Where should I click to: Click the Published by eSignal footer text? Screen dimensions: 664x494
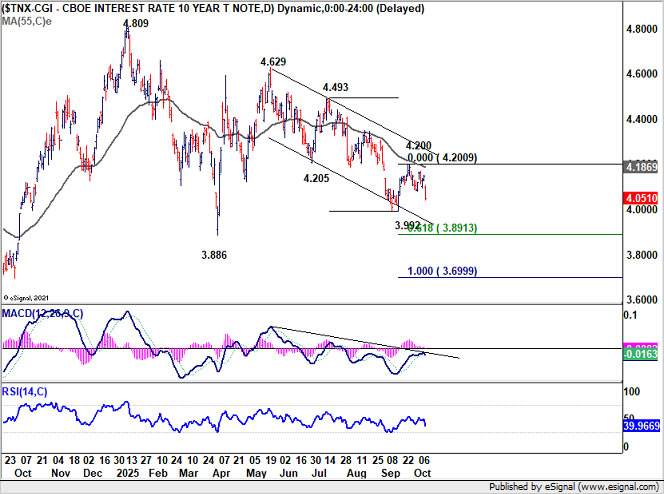point(574,487)
